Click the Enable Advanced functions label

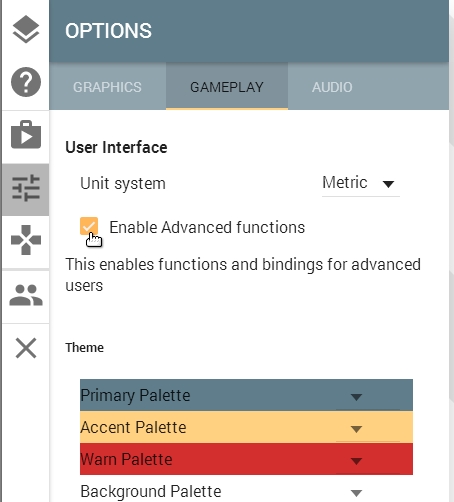click(x=207, y=228)
